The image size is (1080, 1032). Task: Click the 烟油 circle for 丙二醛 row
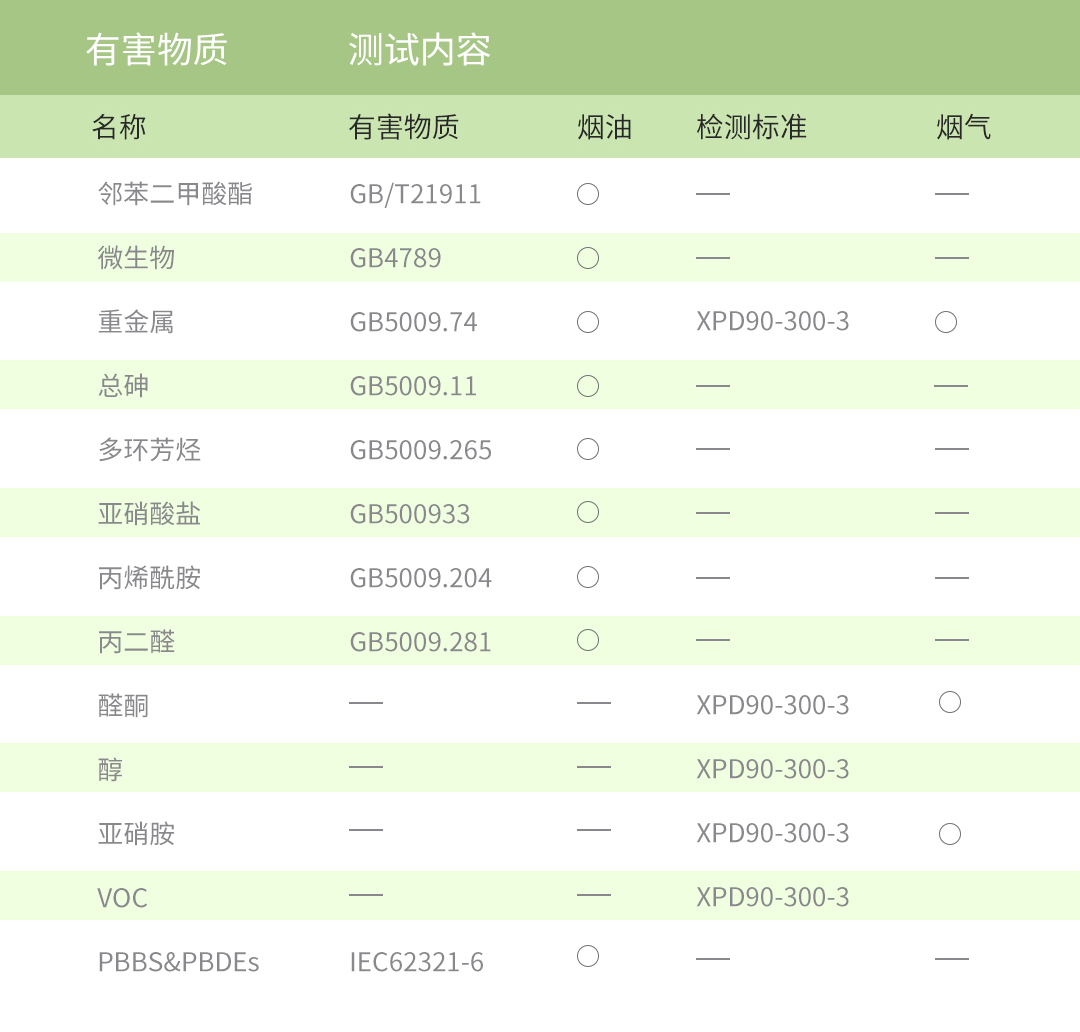pos(588,640)
